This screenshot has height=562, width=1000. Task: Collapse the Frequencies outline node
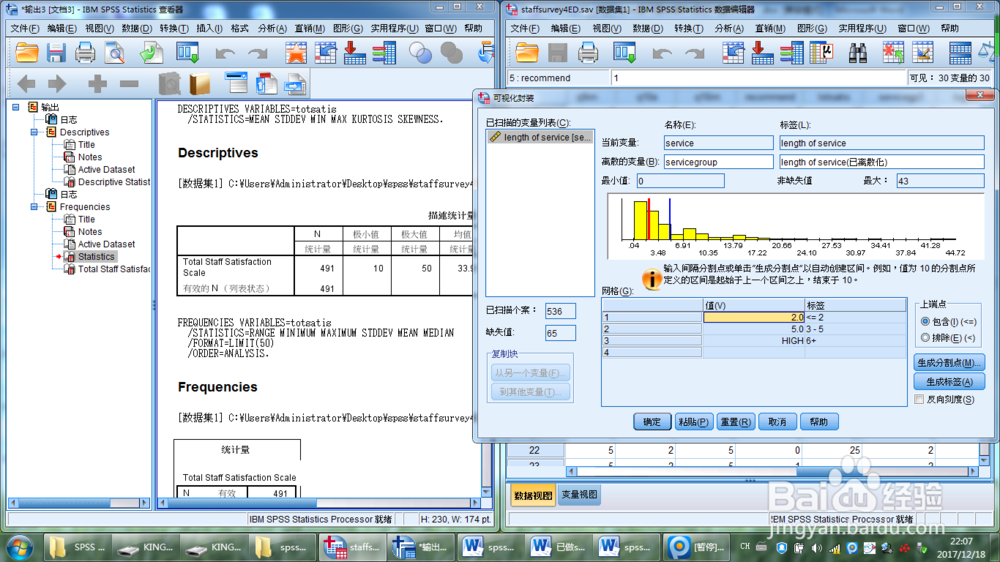[x=34, y=207]
